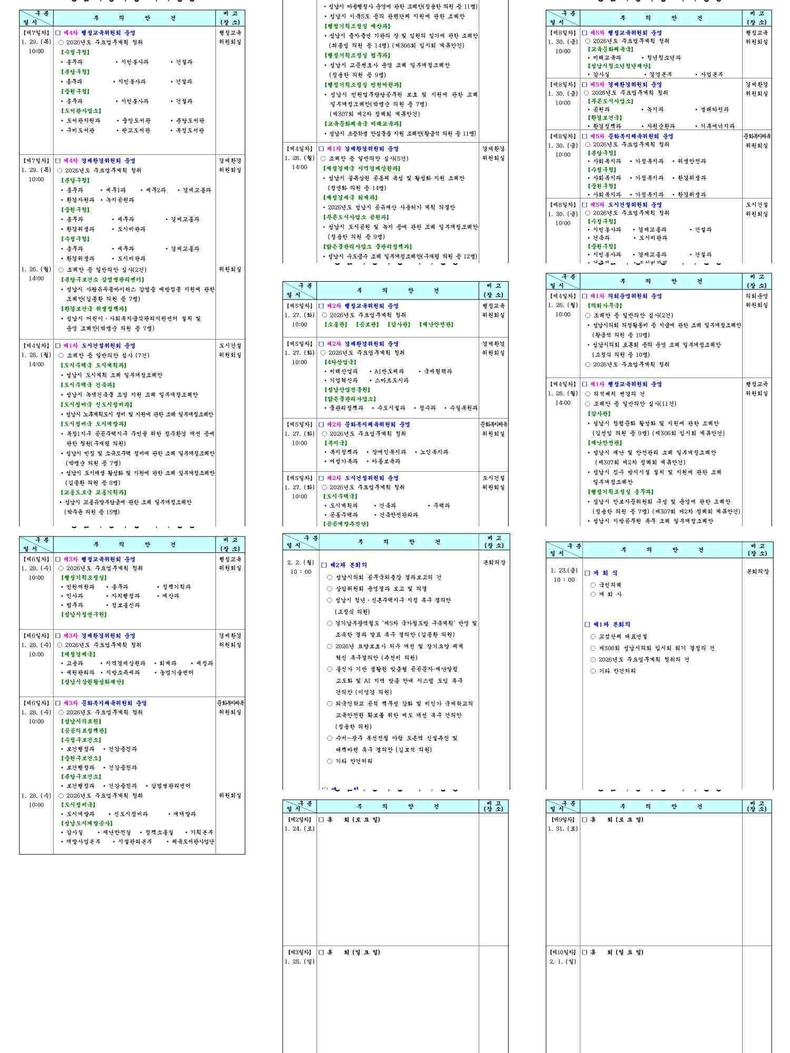790x1053 pixels.
Task: Click the checkbox beside 제2차 본회의
Action: [x=322, y=564]
